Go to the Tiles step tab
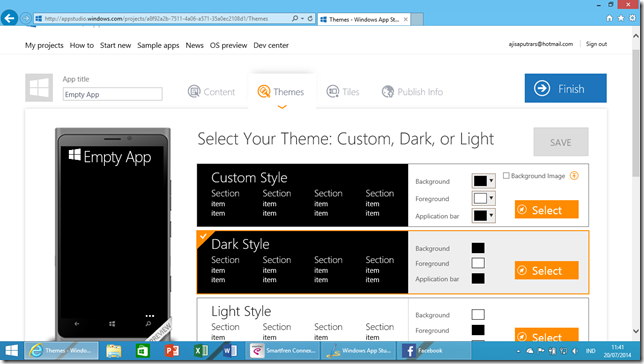Screen dimensions: 644x364 tap(343, 92)
